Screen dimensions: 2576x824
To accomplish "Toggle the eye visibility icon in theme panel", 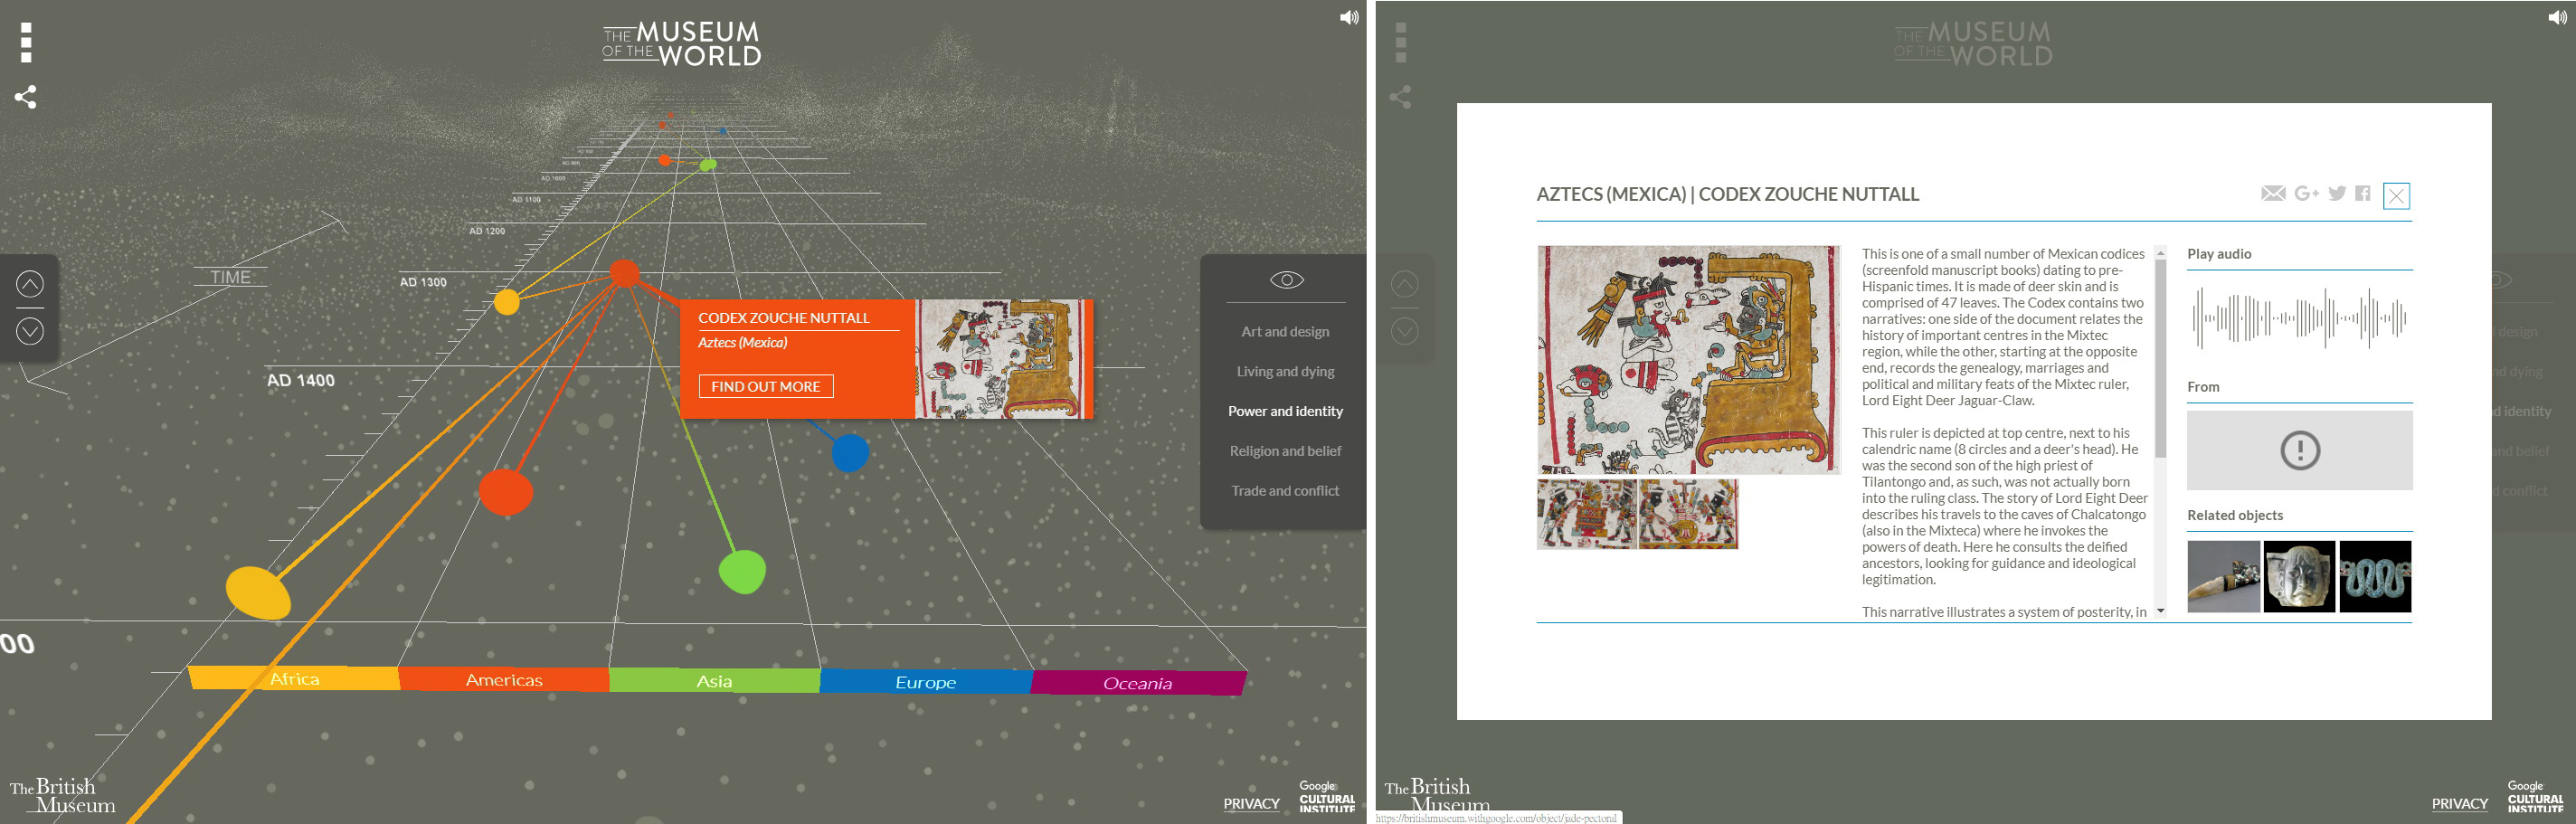I will tap(1286, 280).
